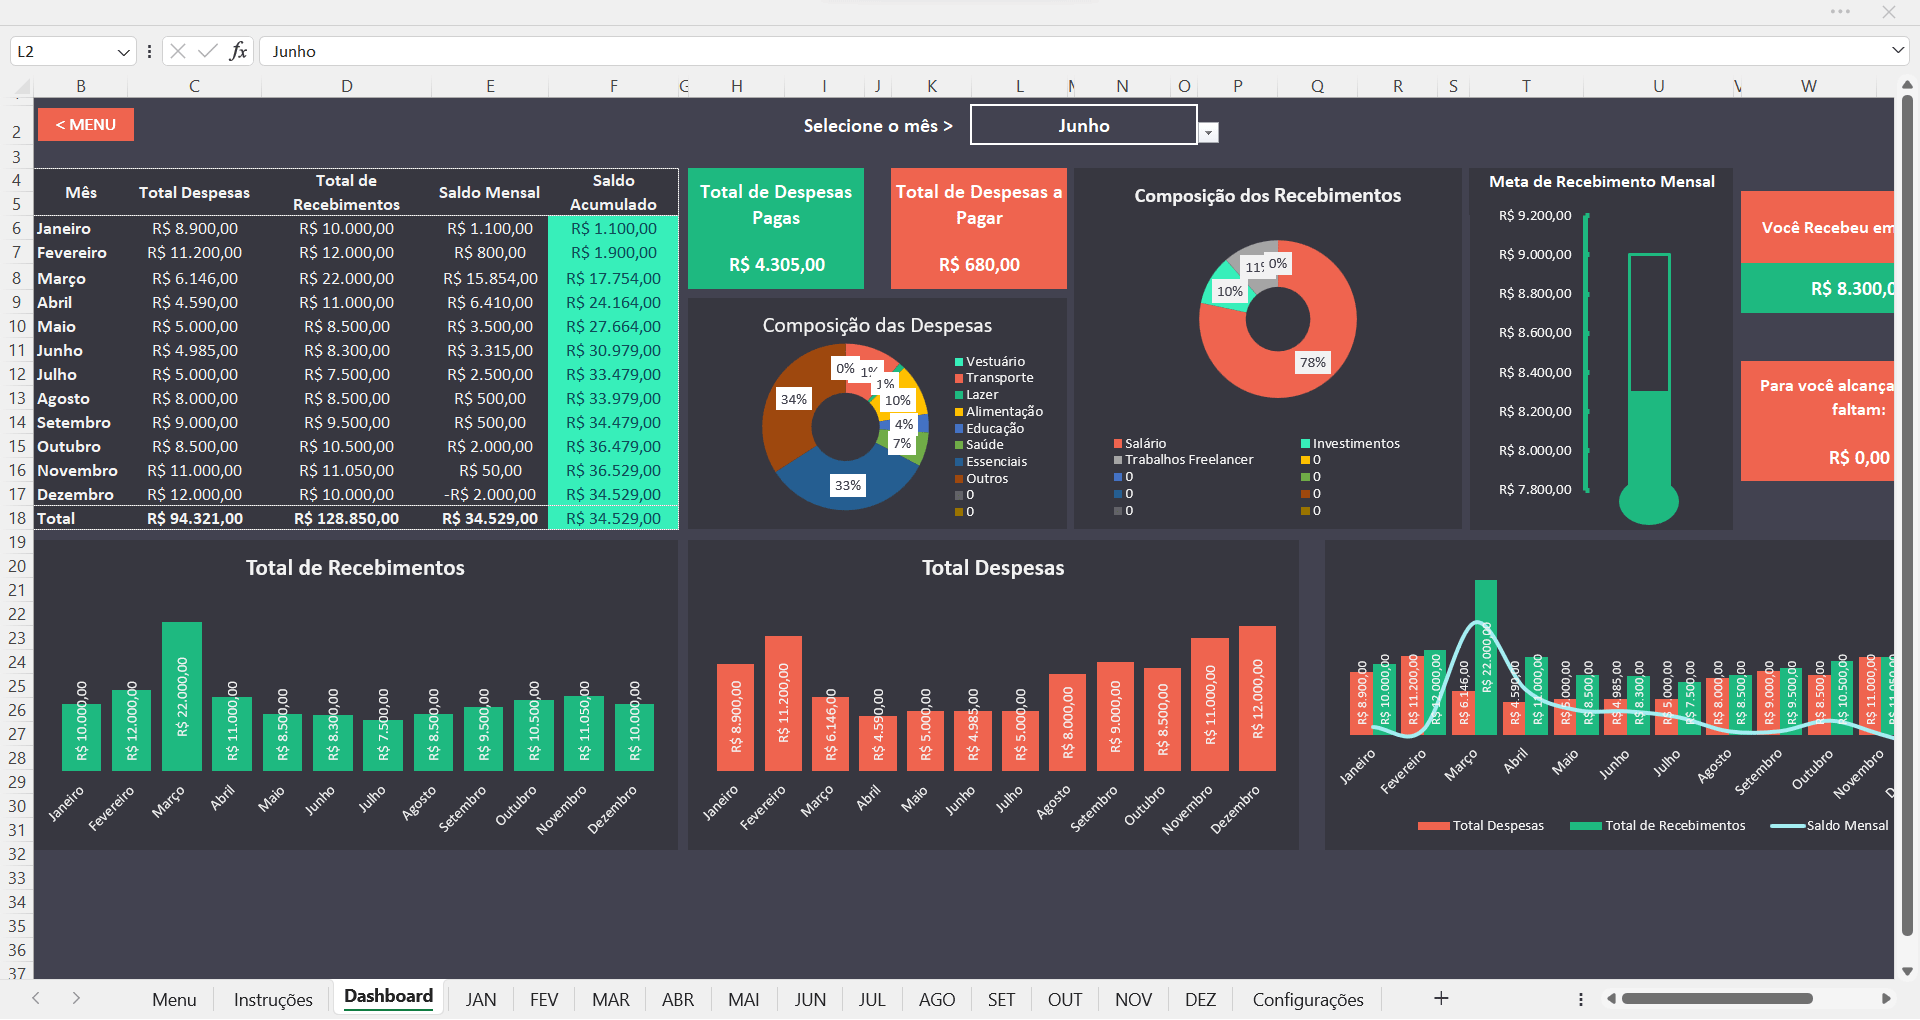Image resolution: width=1920 pixels, height=1020 pixels.
Task: Click the 78% label on recebimentos donut
Action: [x=1313, y=363]
